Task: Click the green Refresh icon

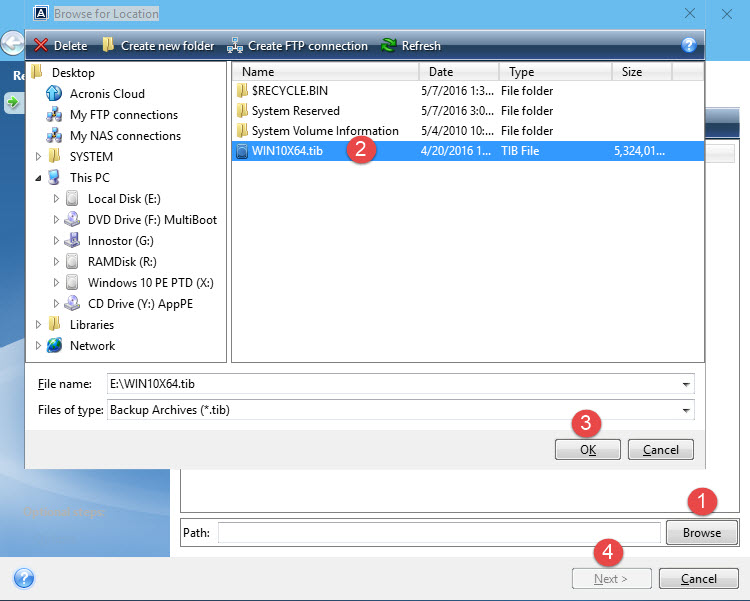Action: (x=389, y=45)
